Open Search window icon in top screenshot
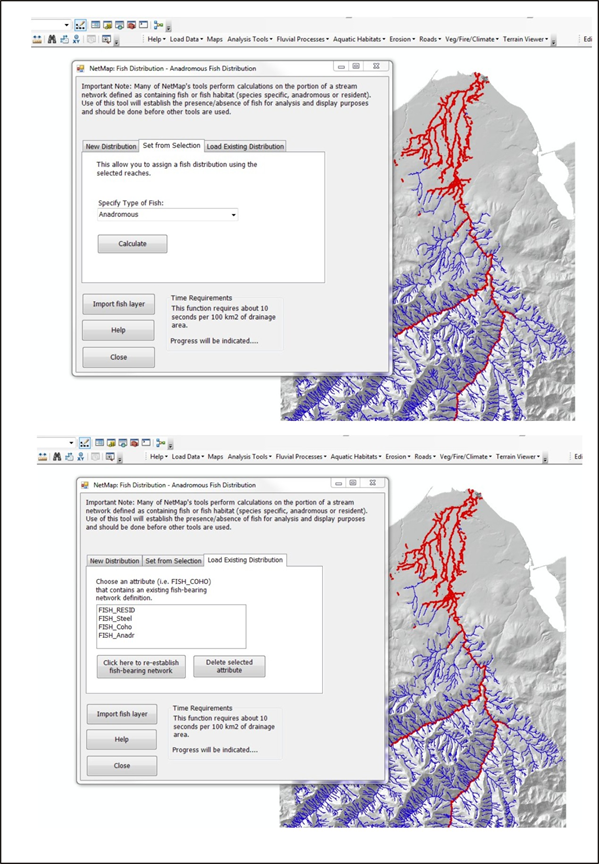This screenshot has width=599, height=864. point(119,25)
